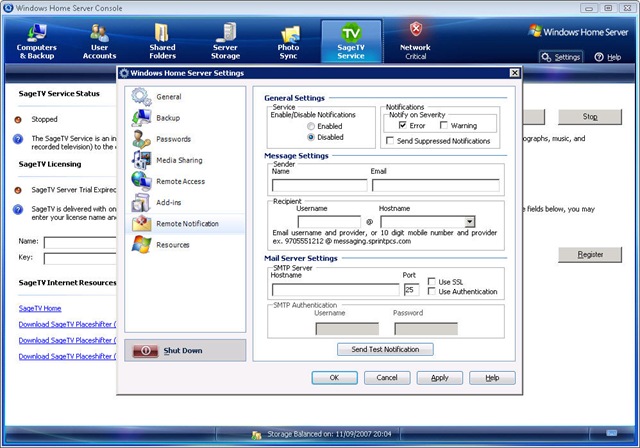Open the last Download SageTV Placeshifter link
Screen dimensions: 640x448
(67, 356)
